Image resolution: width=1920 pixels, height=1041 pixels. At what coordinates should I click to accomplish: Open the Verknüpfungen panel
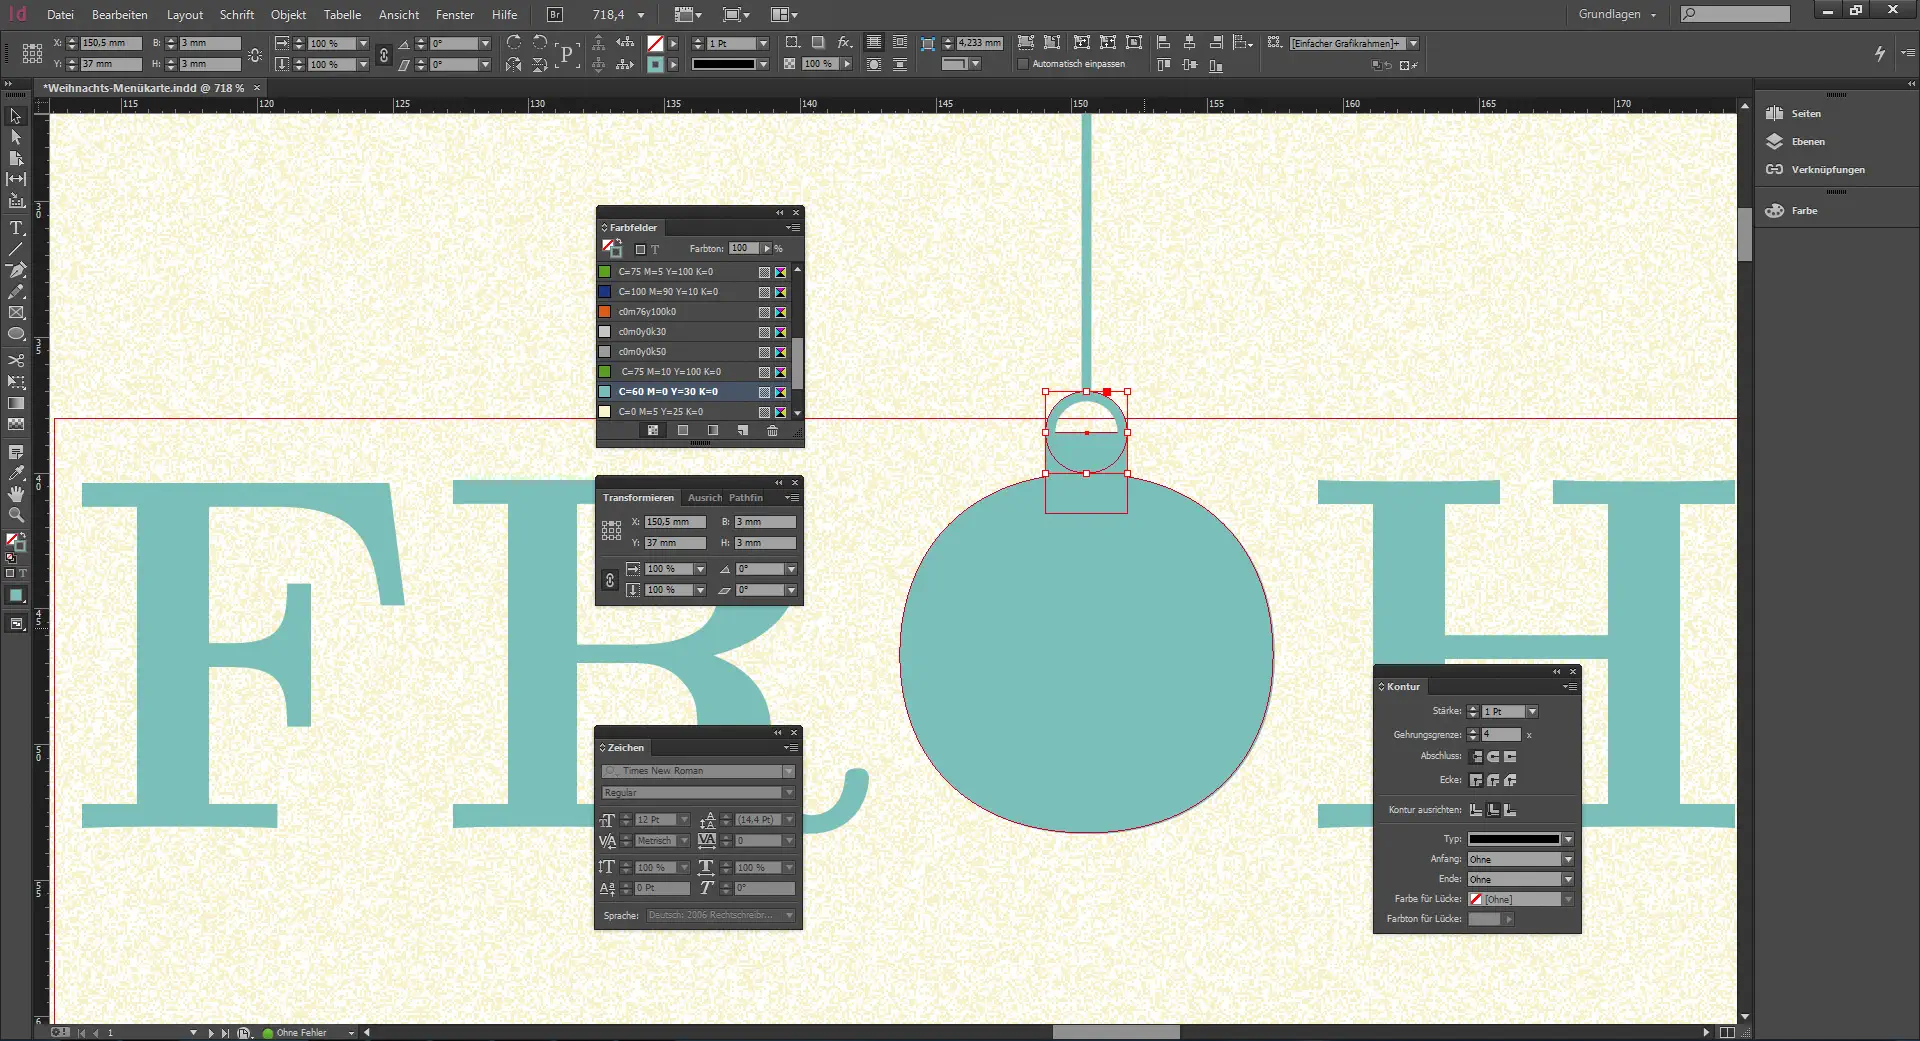tap(1827, 170)
